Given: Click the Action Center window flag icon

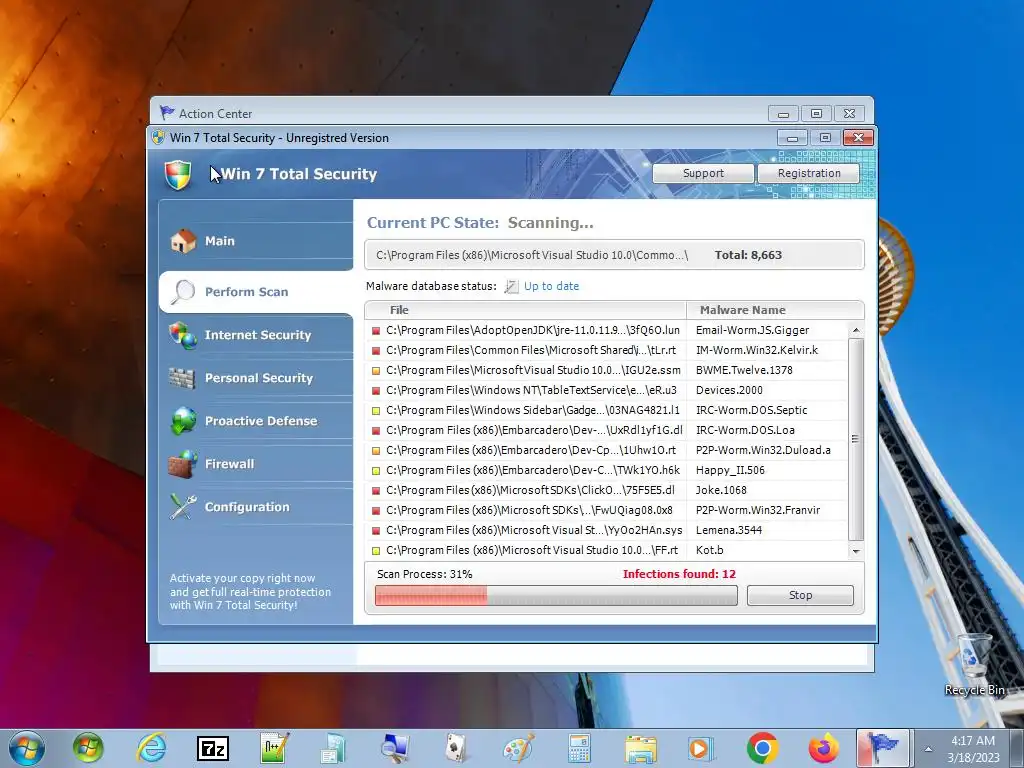Looking at the screenshot, I should coord(167,113).
